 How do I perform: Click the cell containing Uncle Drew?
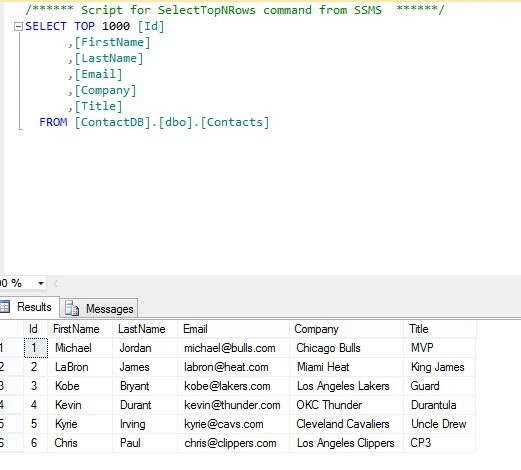[440, 424]
